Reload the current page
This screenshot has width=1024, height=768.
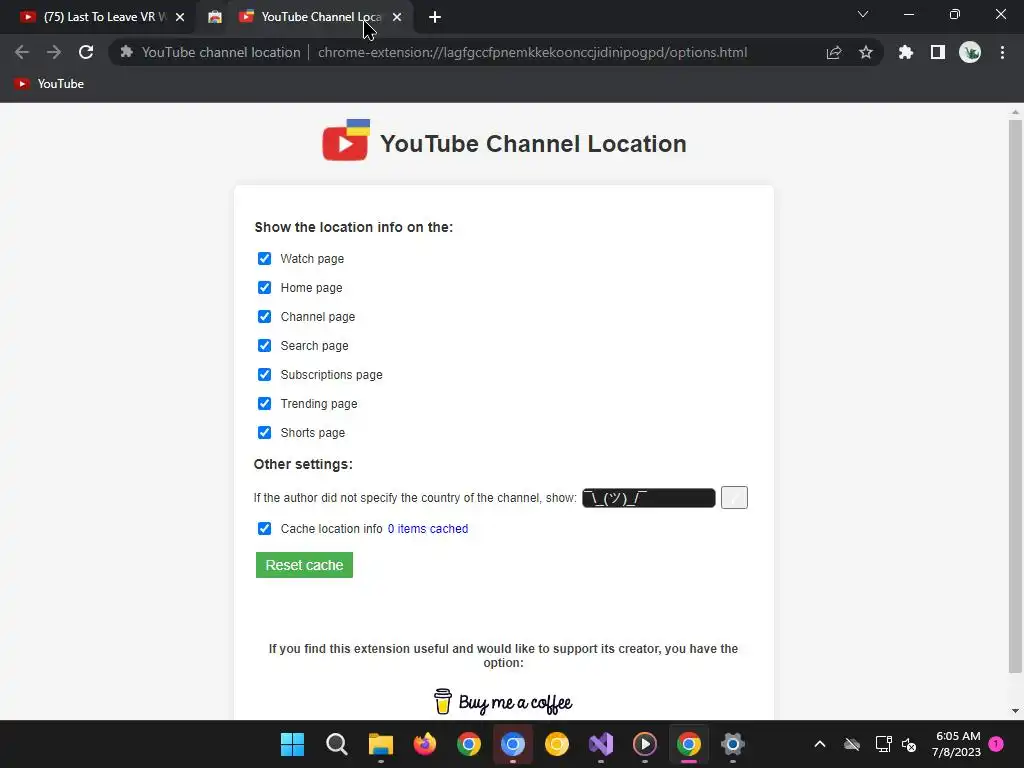86,52
